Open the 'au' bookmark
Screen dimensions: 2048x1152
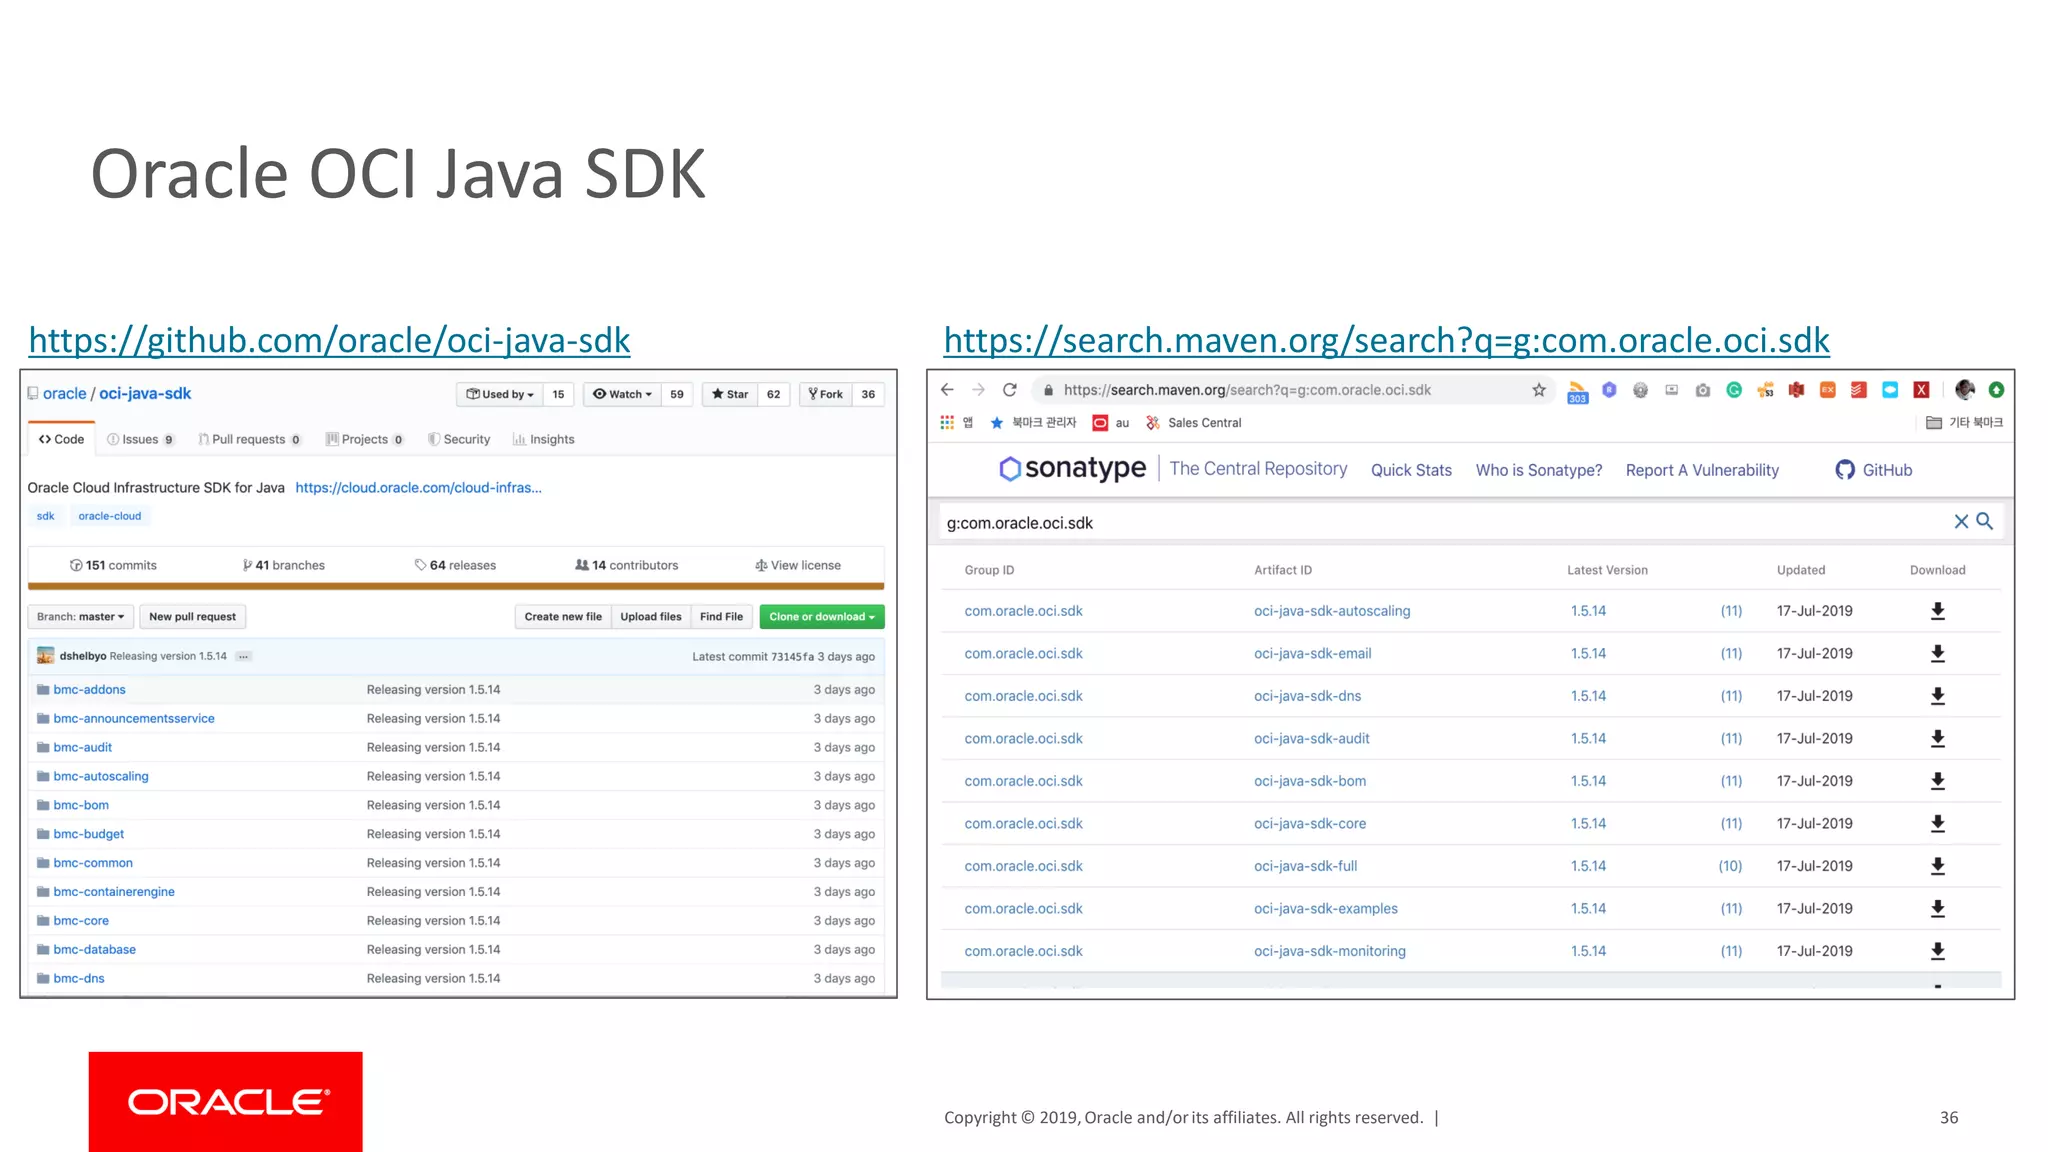1111,423
